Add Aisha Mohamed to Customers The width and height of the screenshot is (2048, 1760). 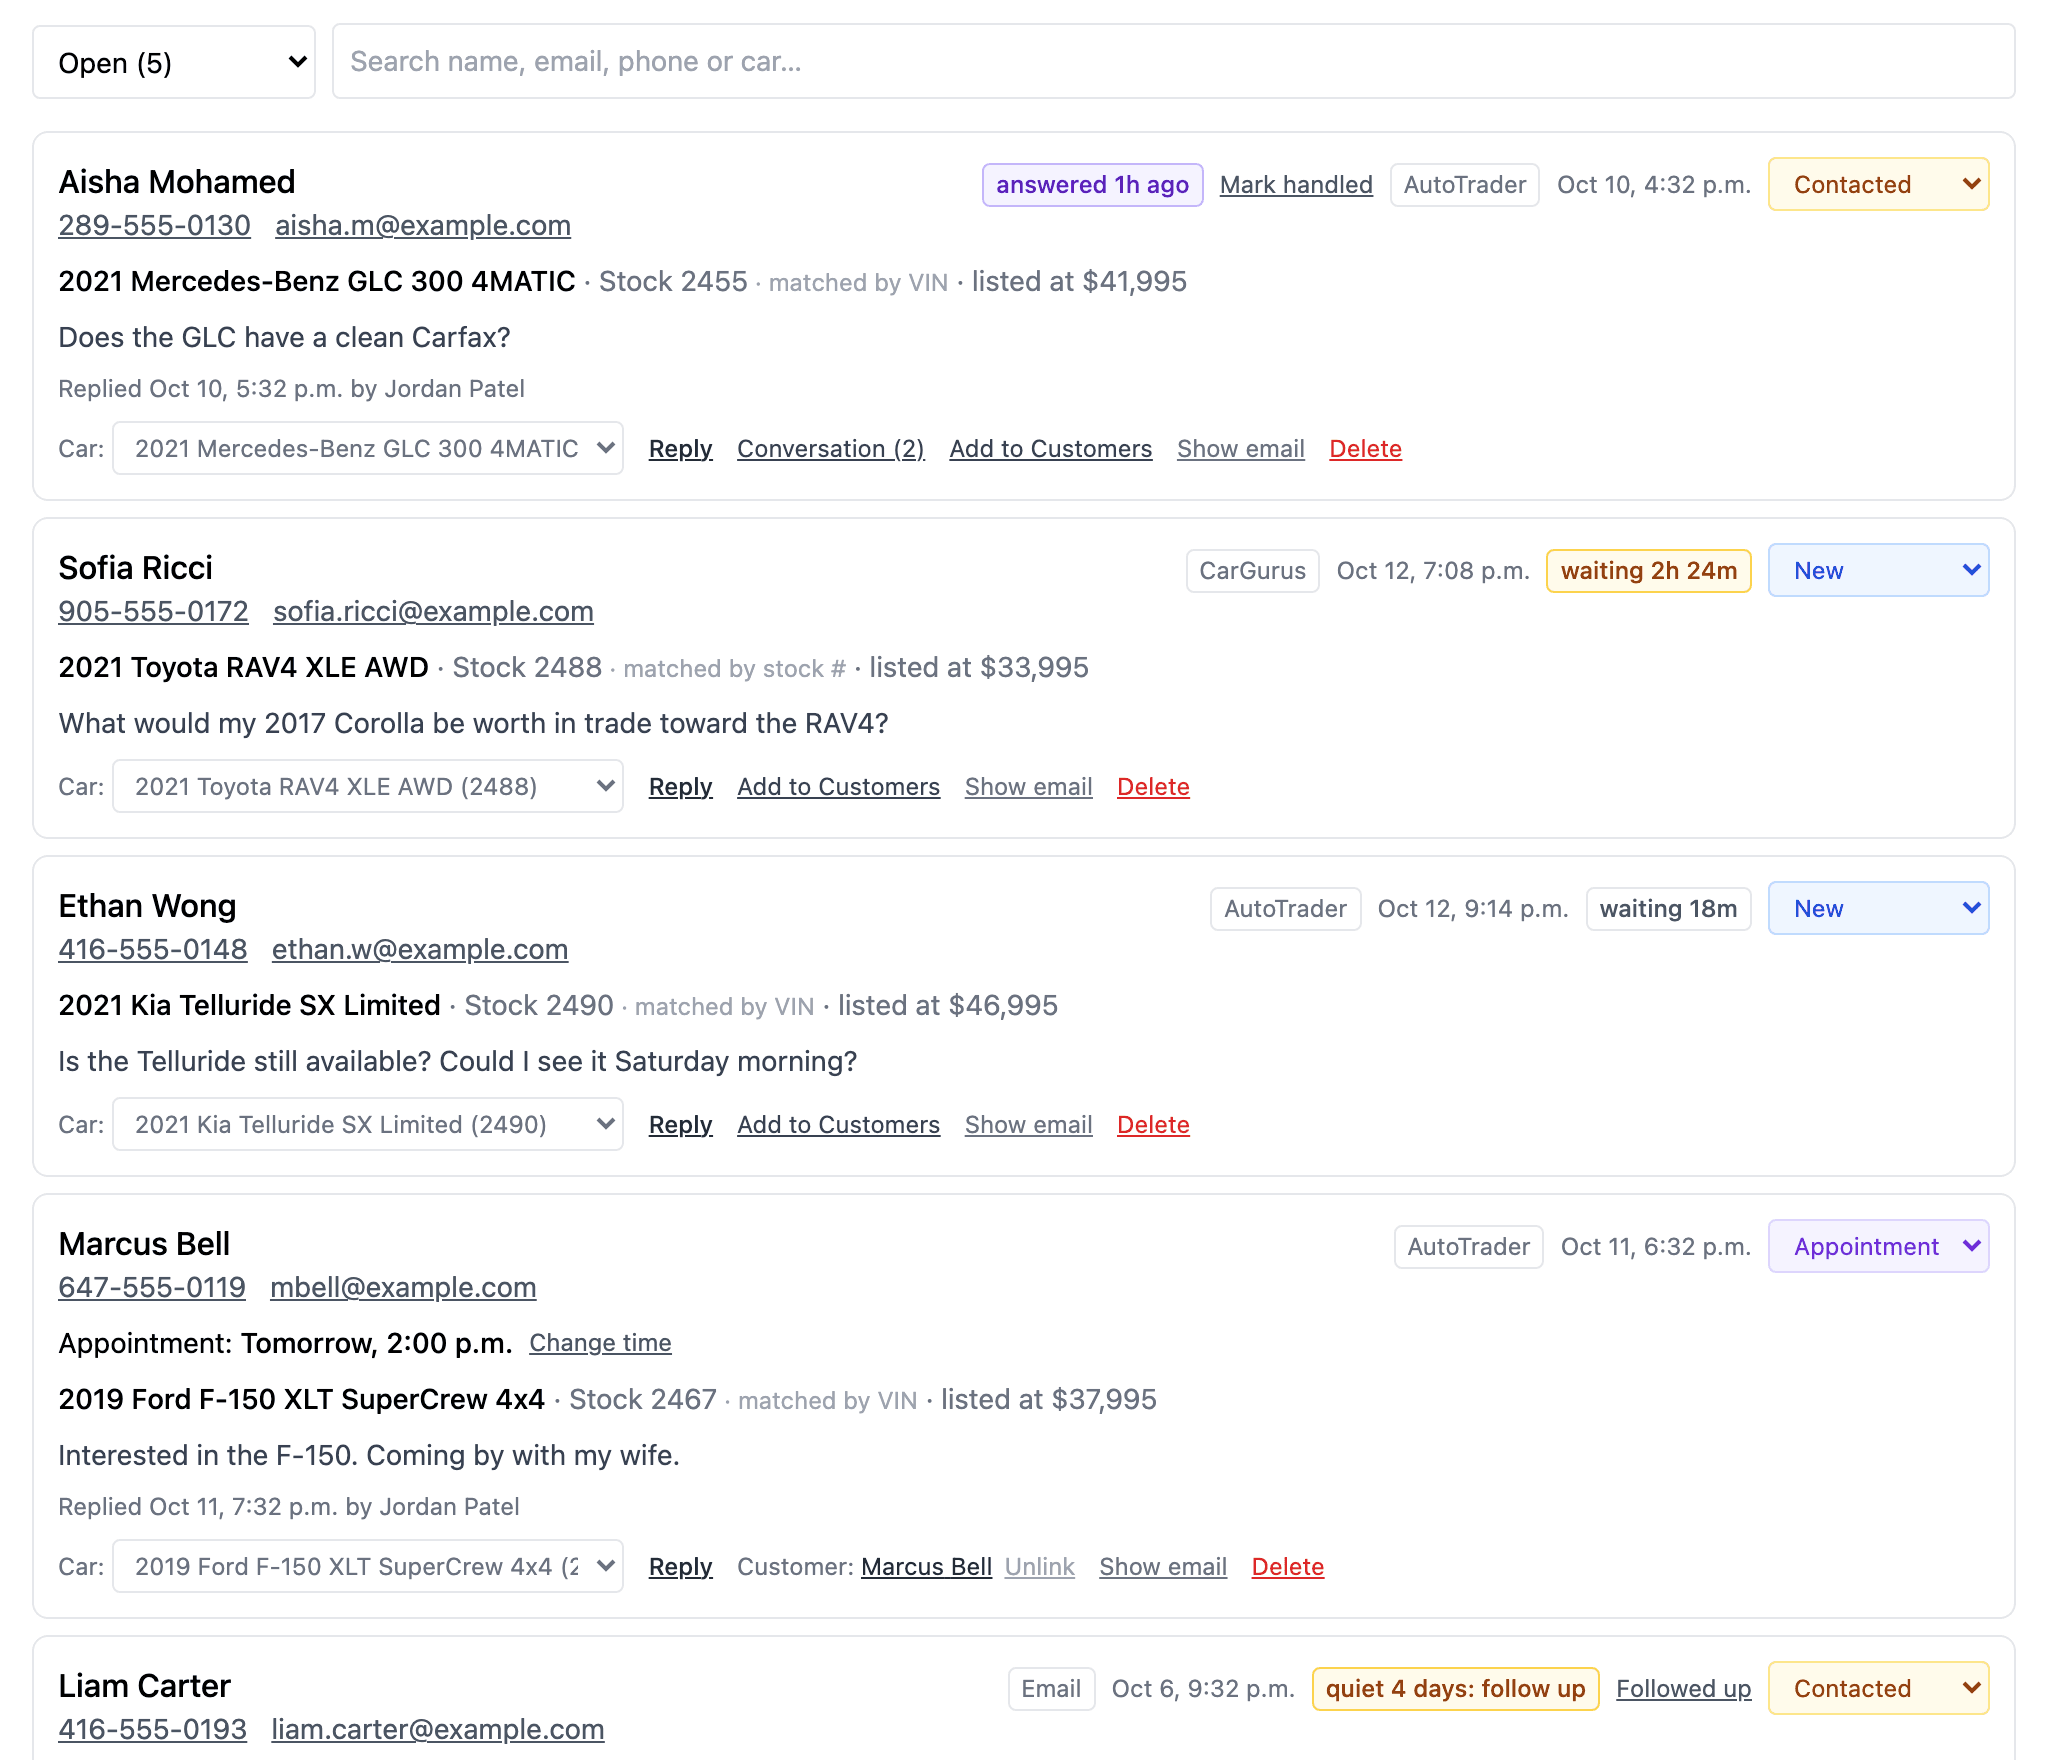(1050, 449)
